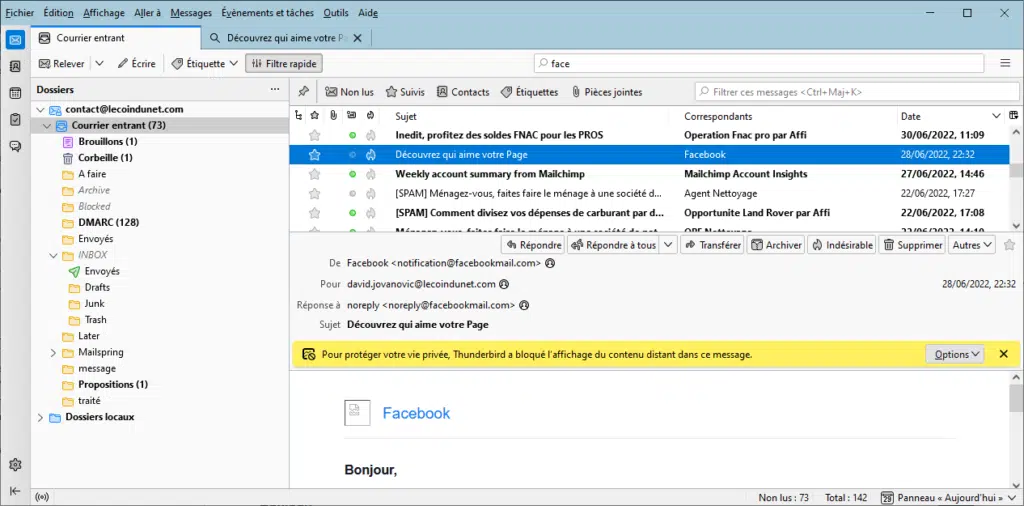Viewport: 1024px width, 506px height.
Task: Expand Dossiers locaux
Action: pos(40,417)
